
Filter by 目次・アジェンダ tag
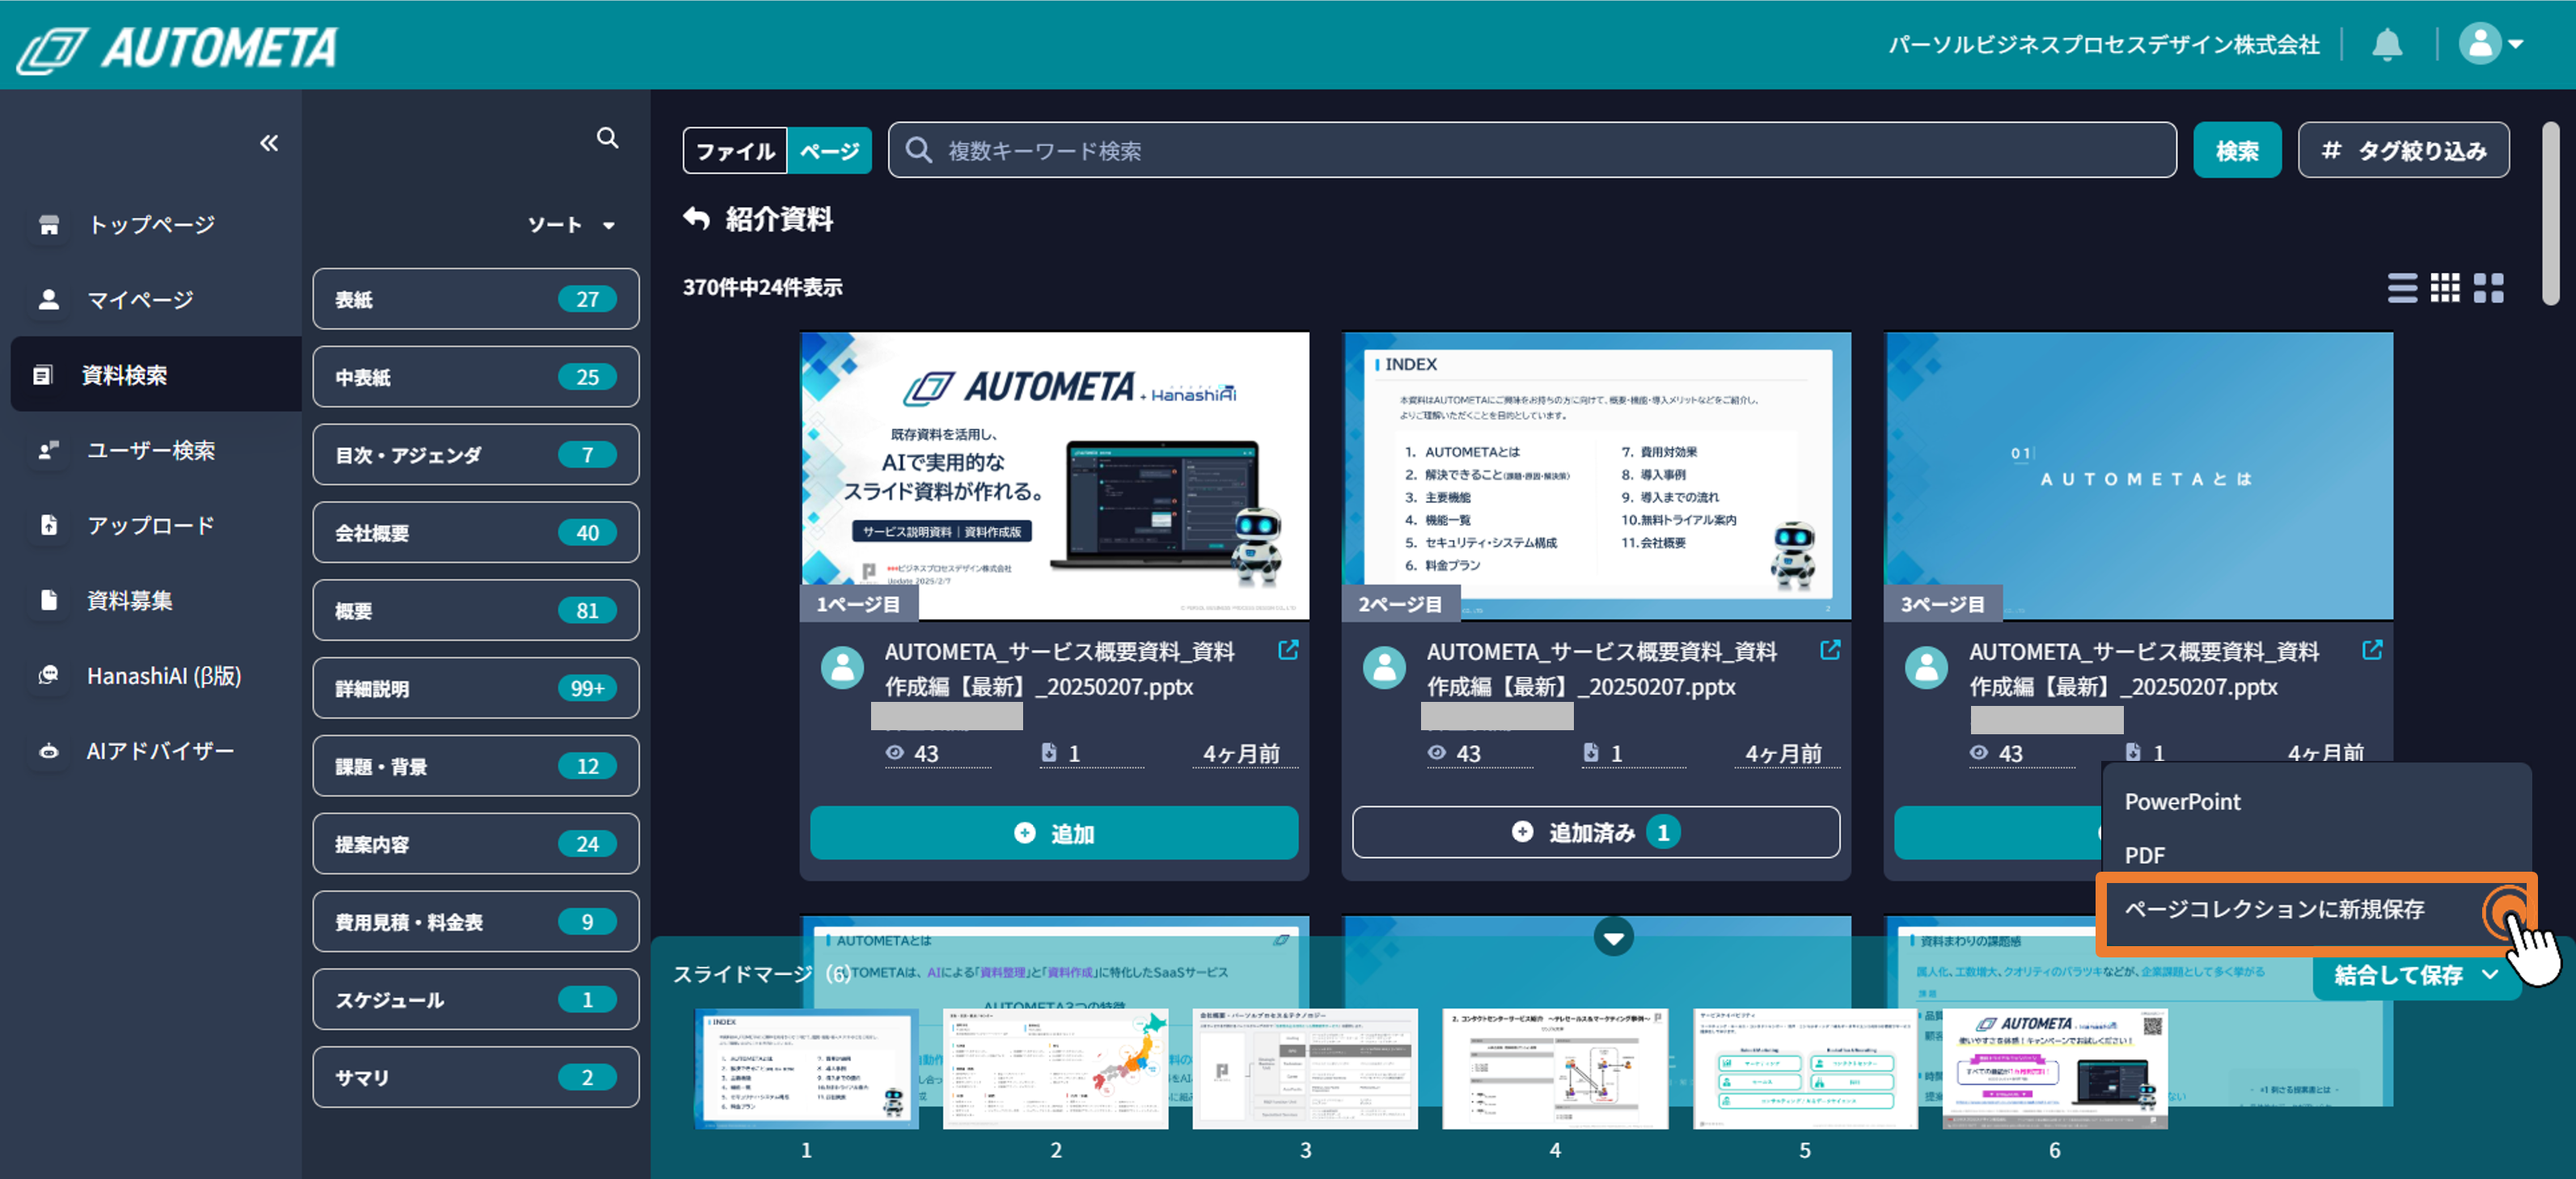(476, 455)
